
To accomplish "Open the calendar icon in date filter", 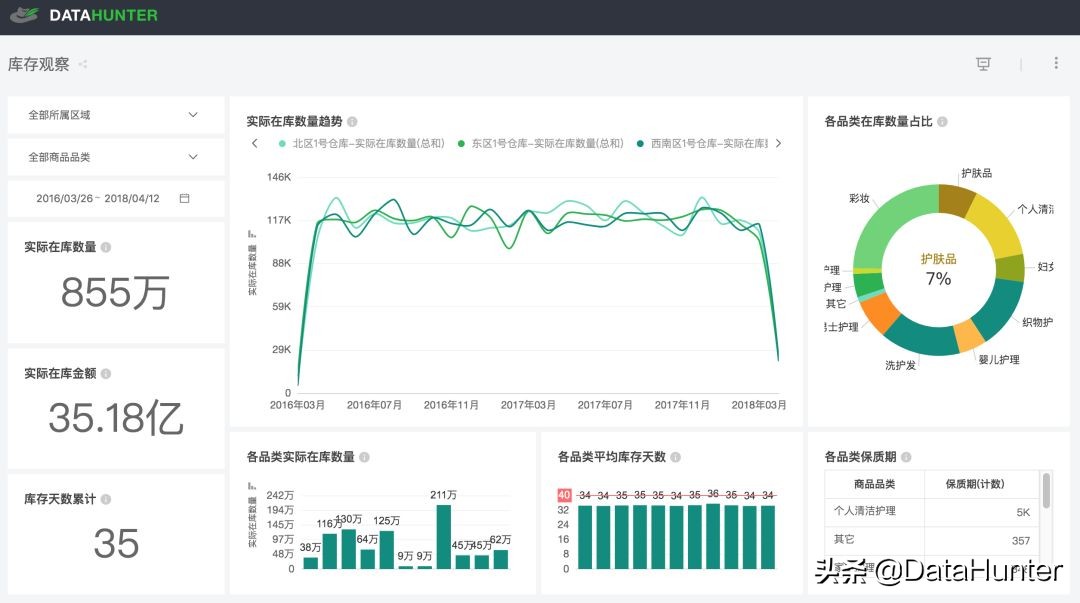I will [x=185, y=198].
